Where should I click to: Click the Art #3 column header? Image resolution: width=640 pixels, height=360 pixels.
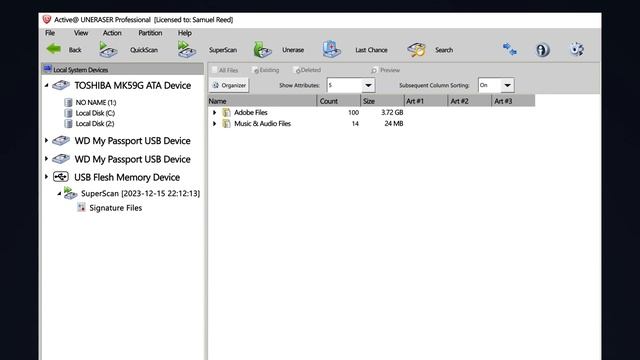[x=513, y=101]
